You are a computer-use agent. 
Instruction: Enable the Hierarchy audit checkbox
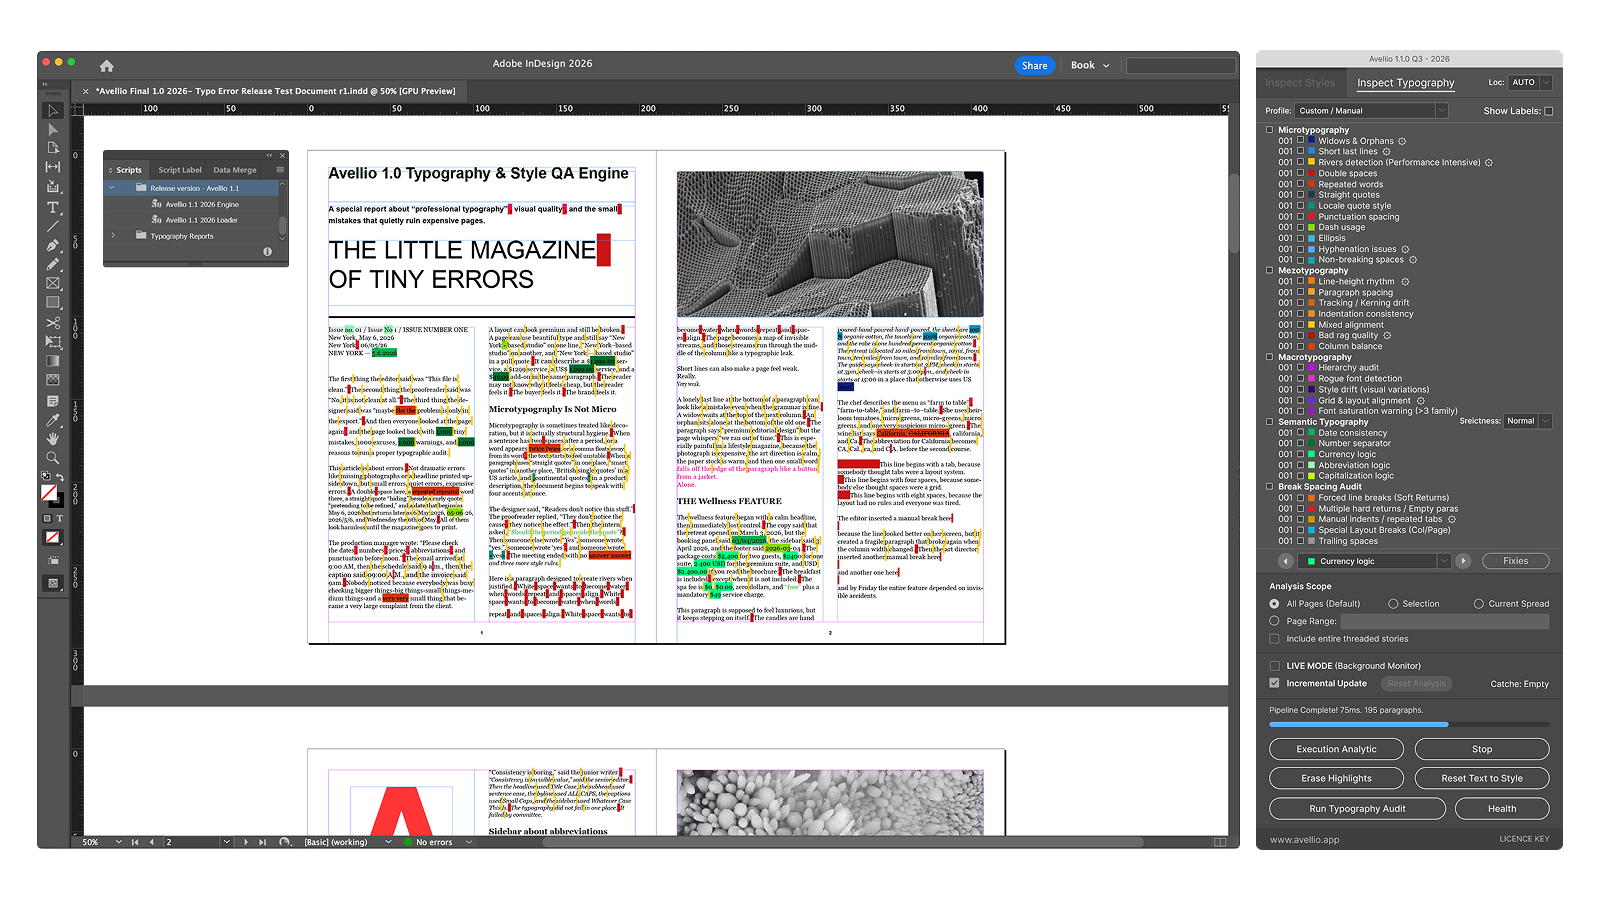pyautogui.click(x=1301, y=367)
